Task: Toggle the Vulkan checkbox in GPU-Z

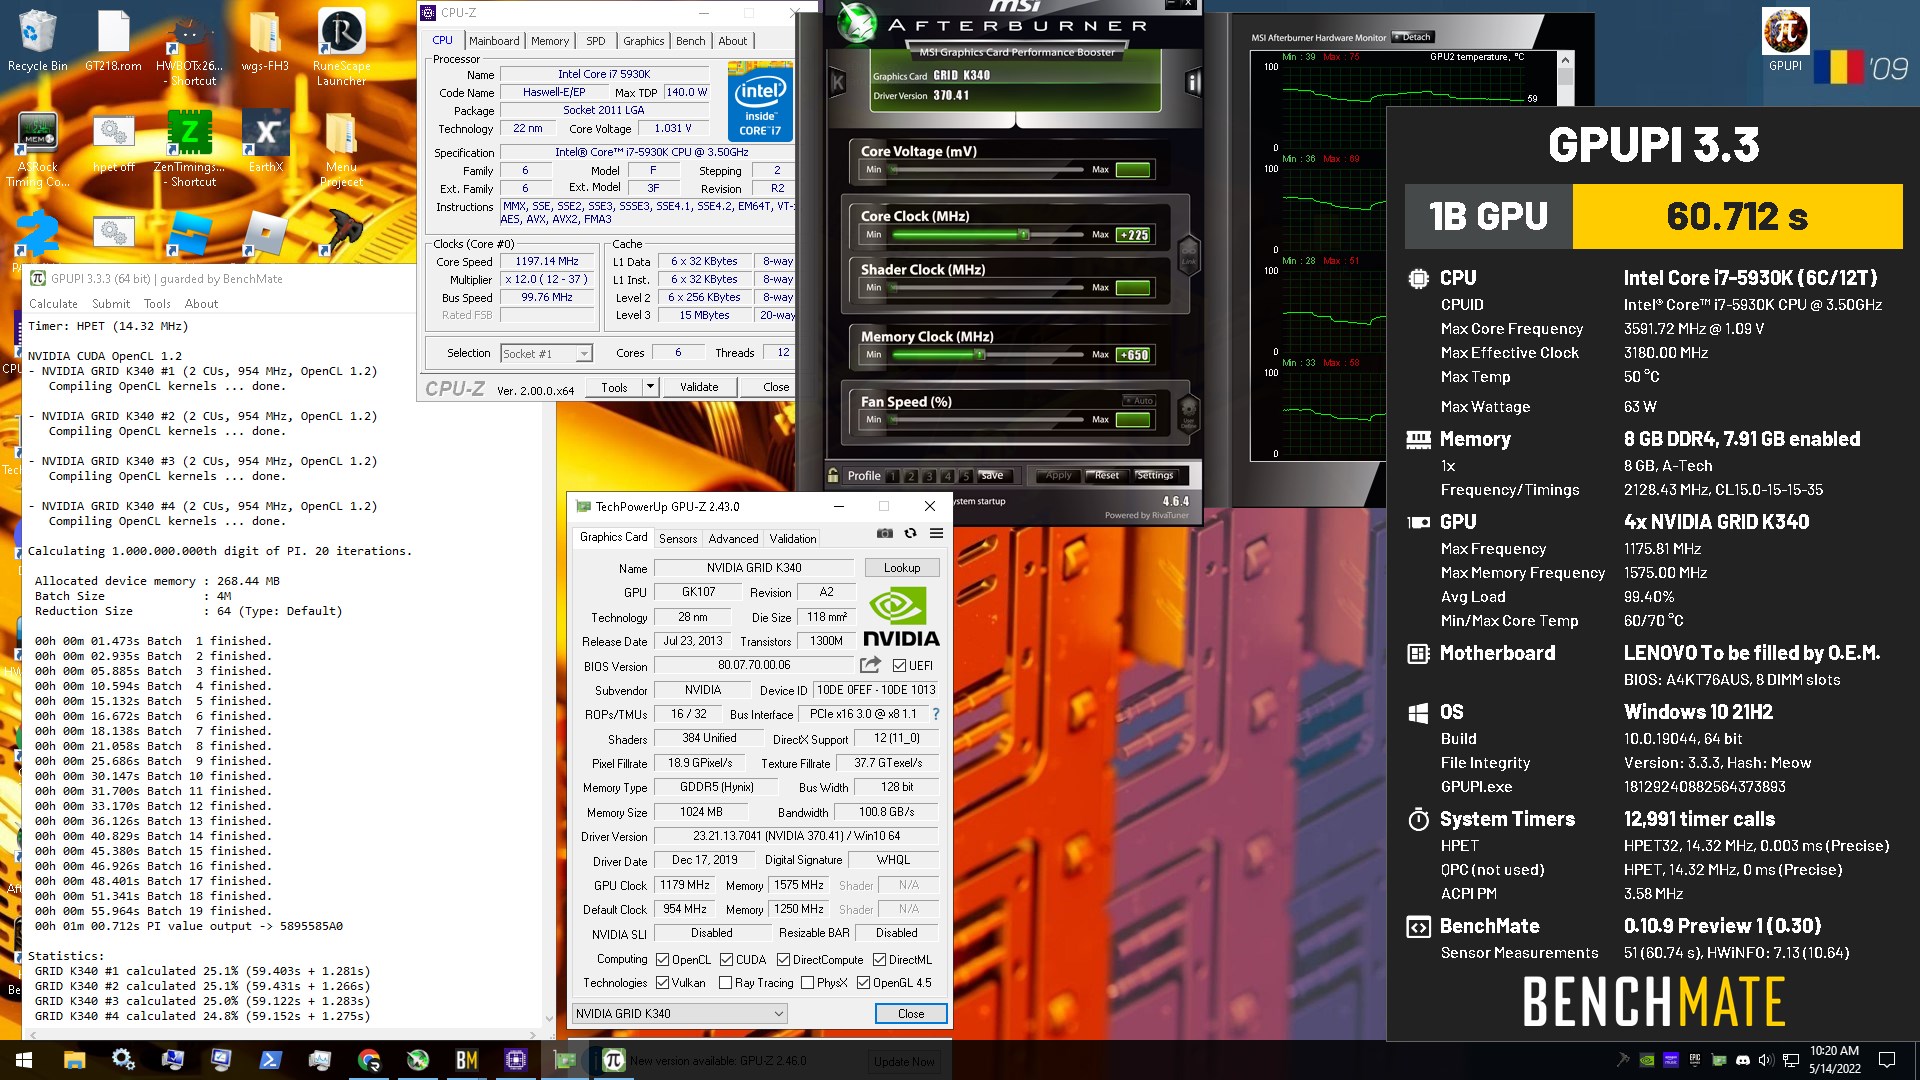Action: [x=662, y=983]
